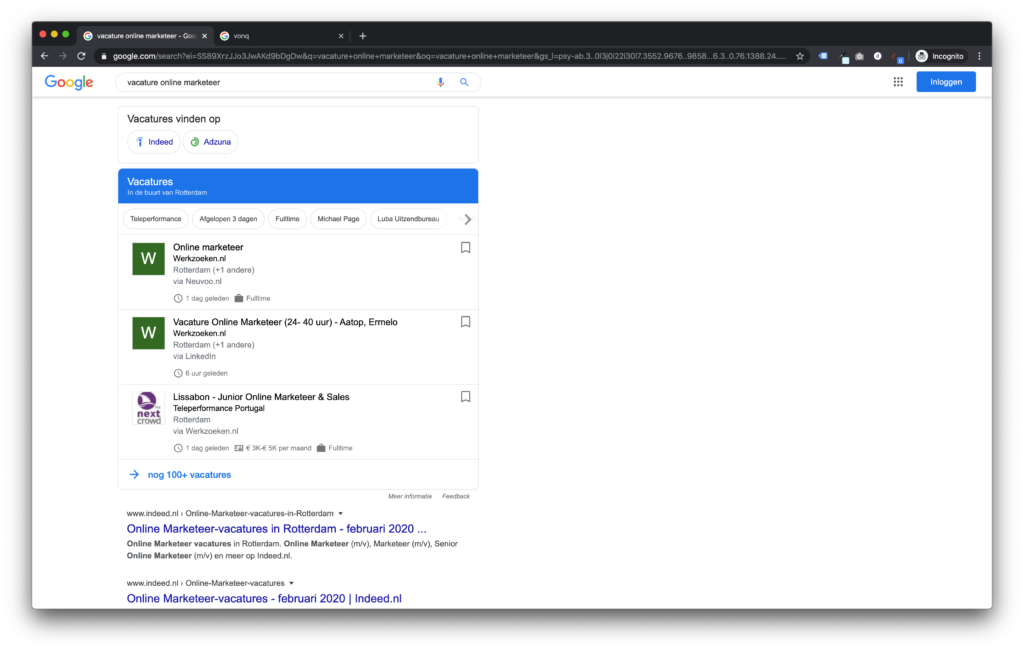The height and width of the screenshot is (651, 1024).
Task: Click the green W logo of Online marketeer job
Action: click(148, 259)
